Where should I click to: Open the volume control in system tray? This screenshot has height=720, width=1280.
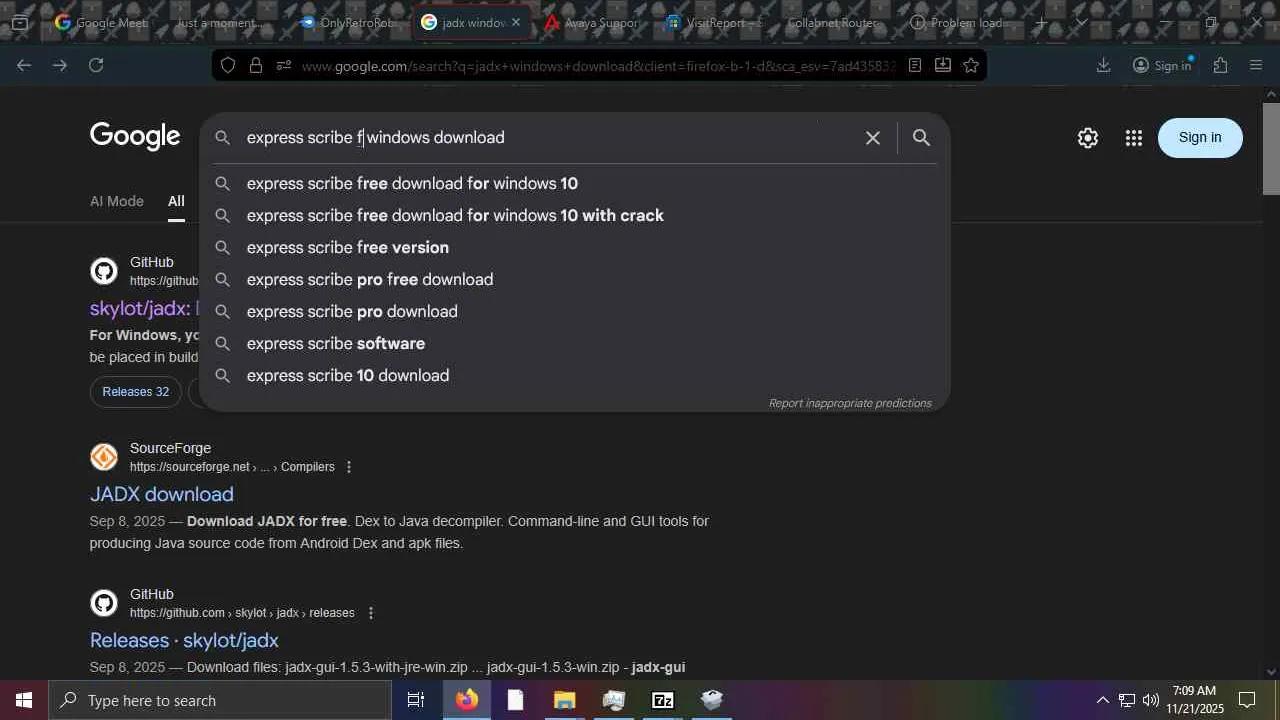point(1151,700)
